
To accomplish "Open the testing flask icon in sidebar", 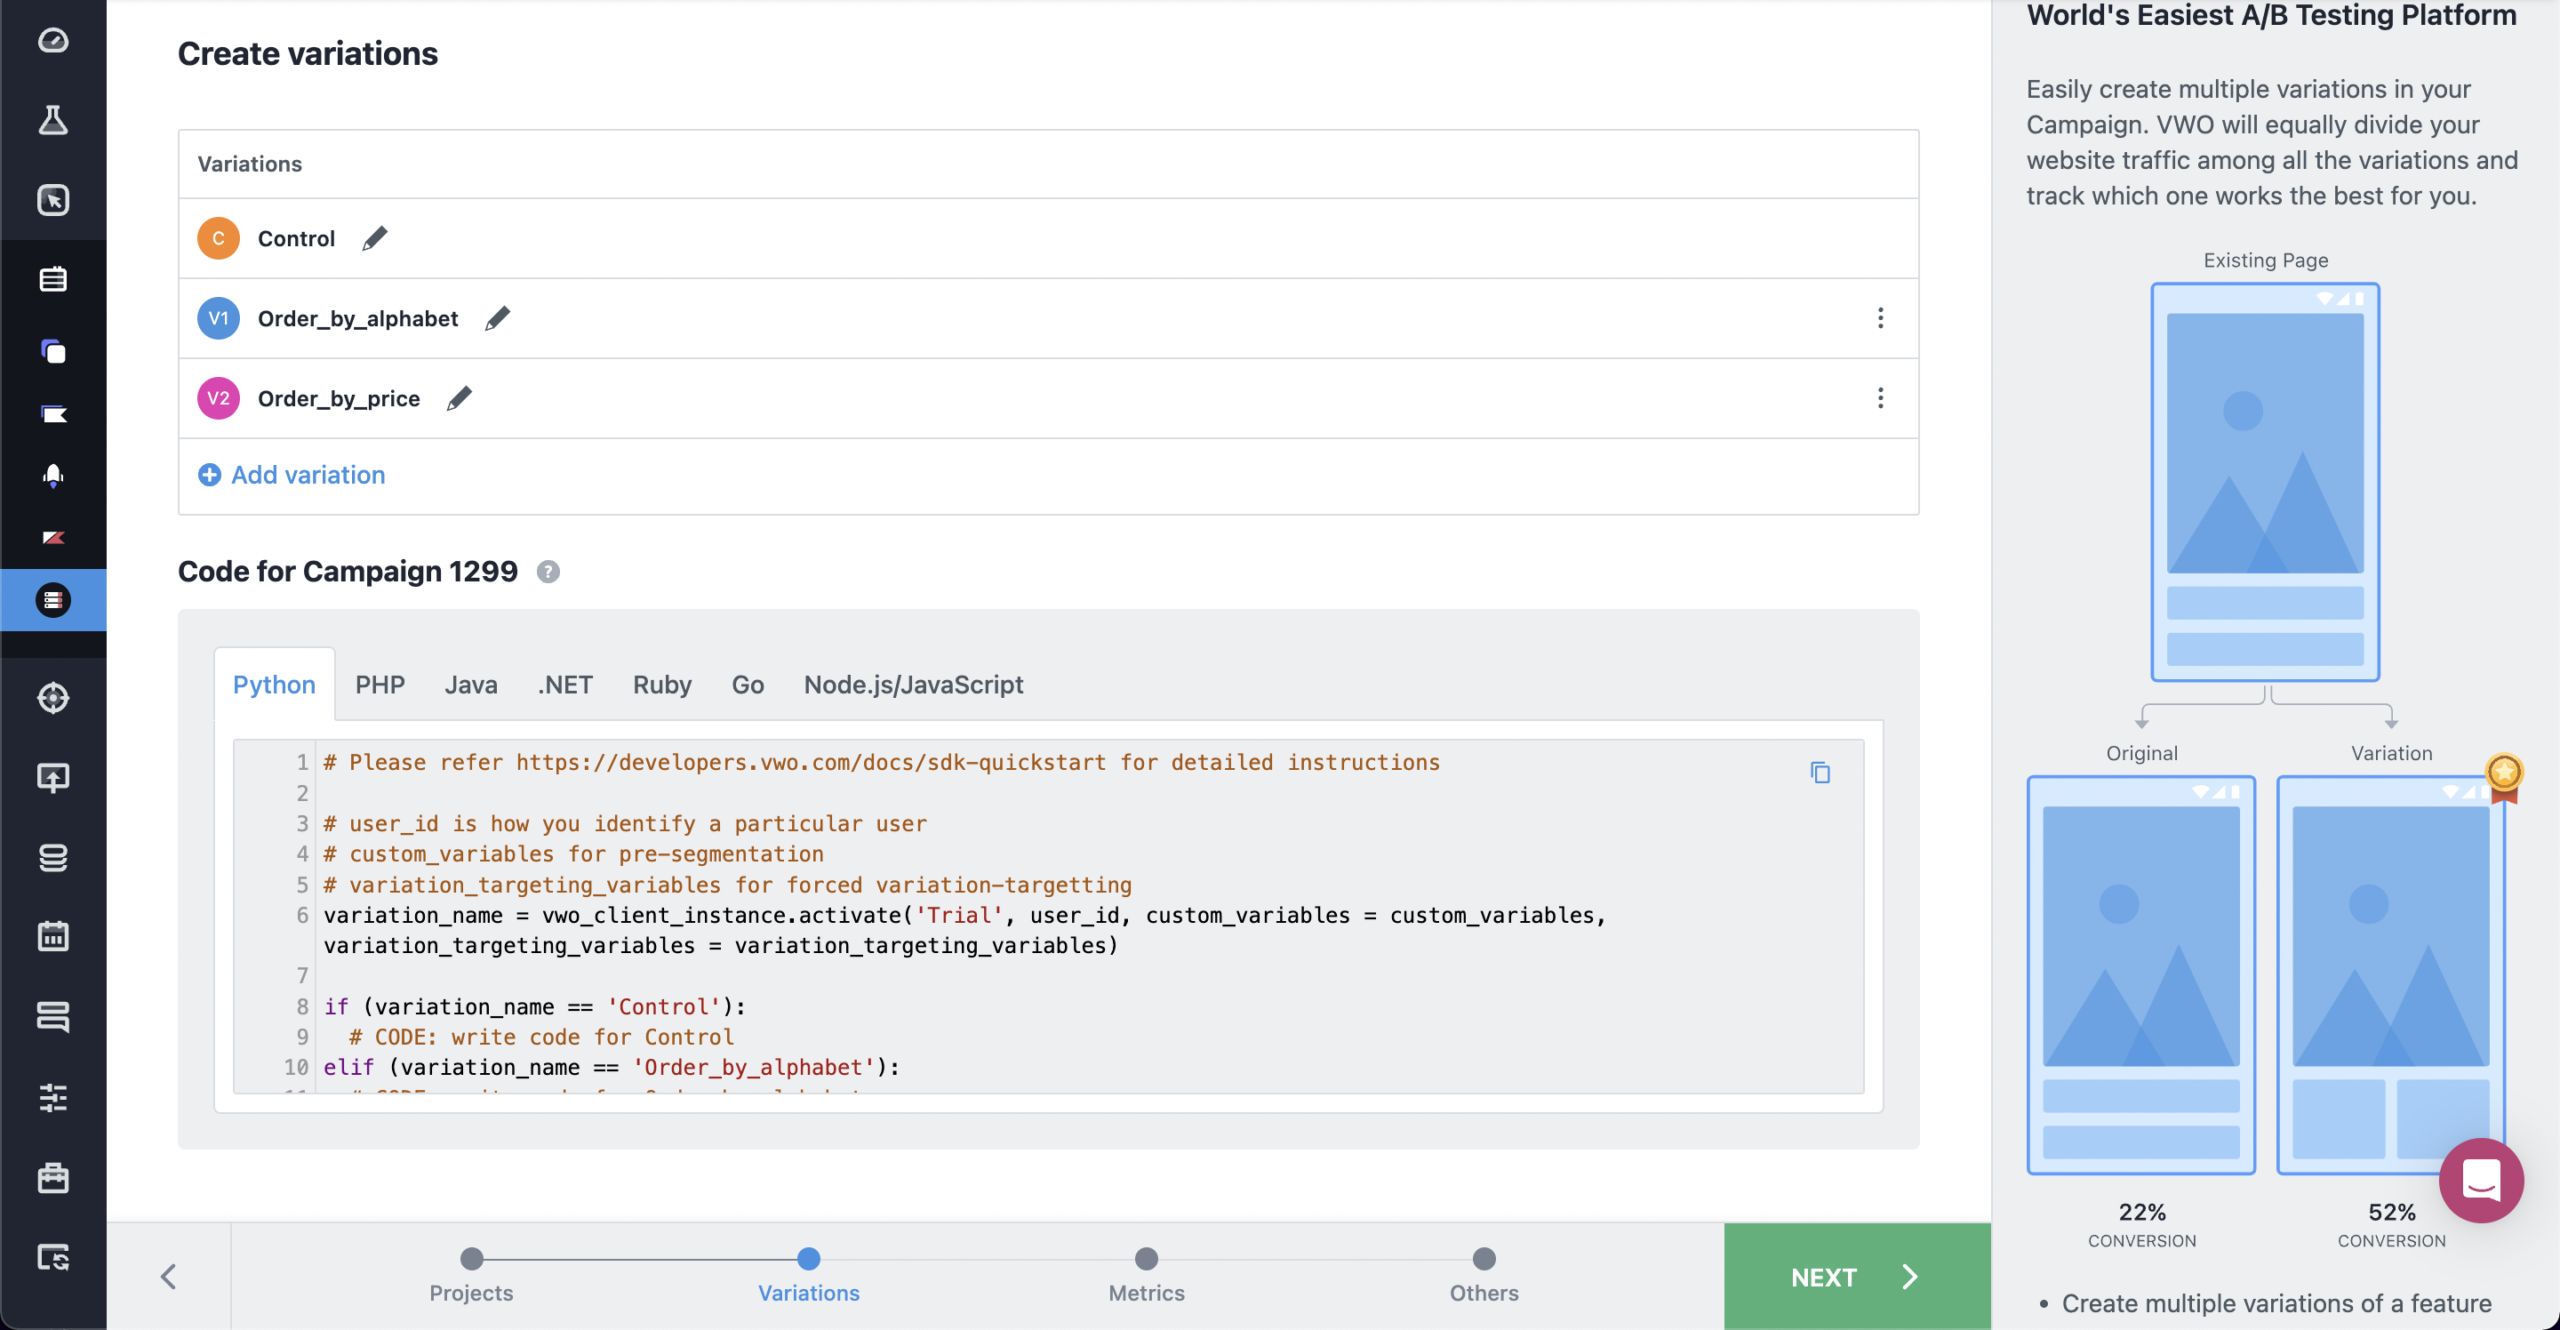I will pyautogui.click(x=53, y=120).
